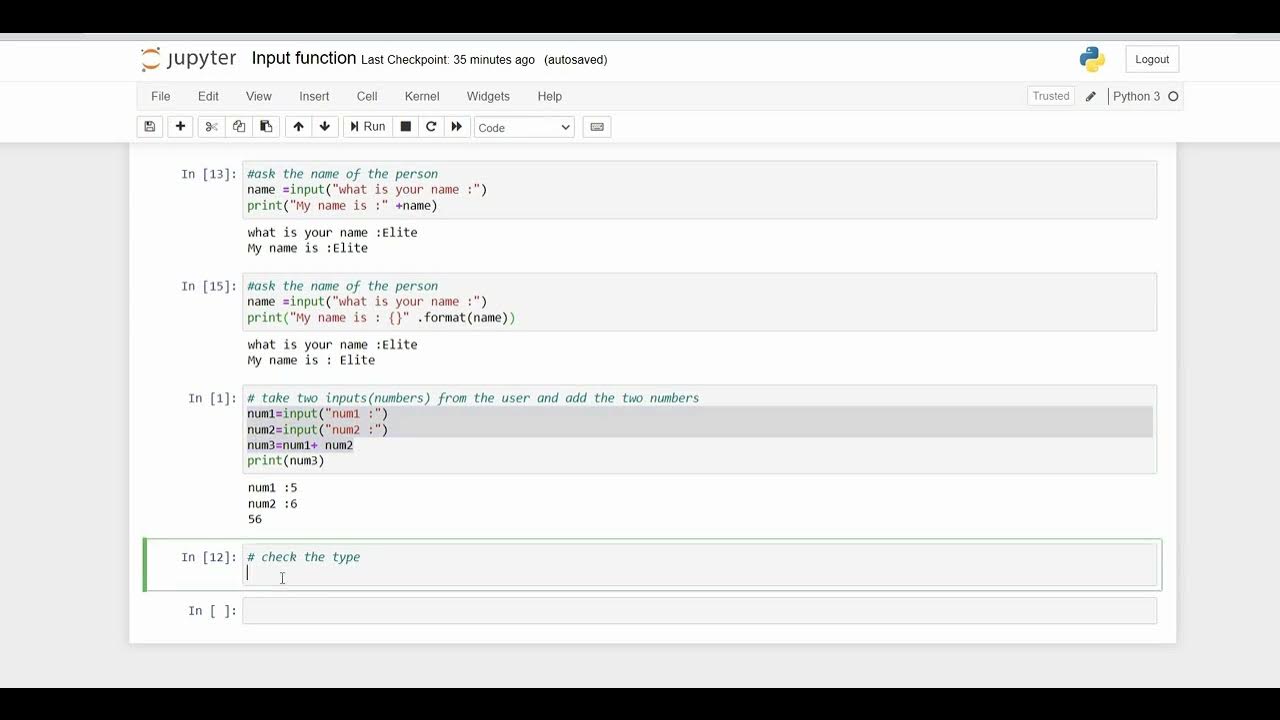Restart kernel and rerun notebook icon
Screen dimensions: 1280x720
tap(457, 127)
